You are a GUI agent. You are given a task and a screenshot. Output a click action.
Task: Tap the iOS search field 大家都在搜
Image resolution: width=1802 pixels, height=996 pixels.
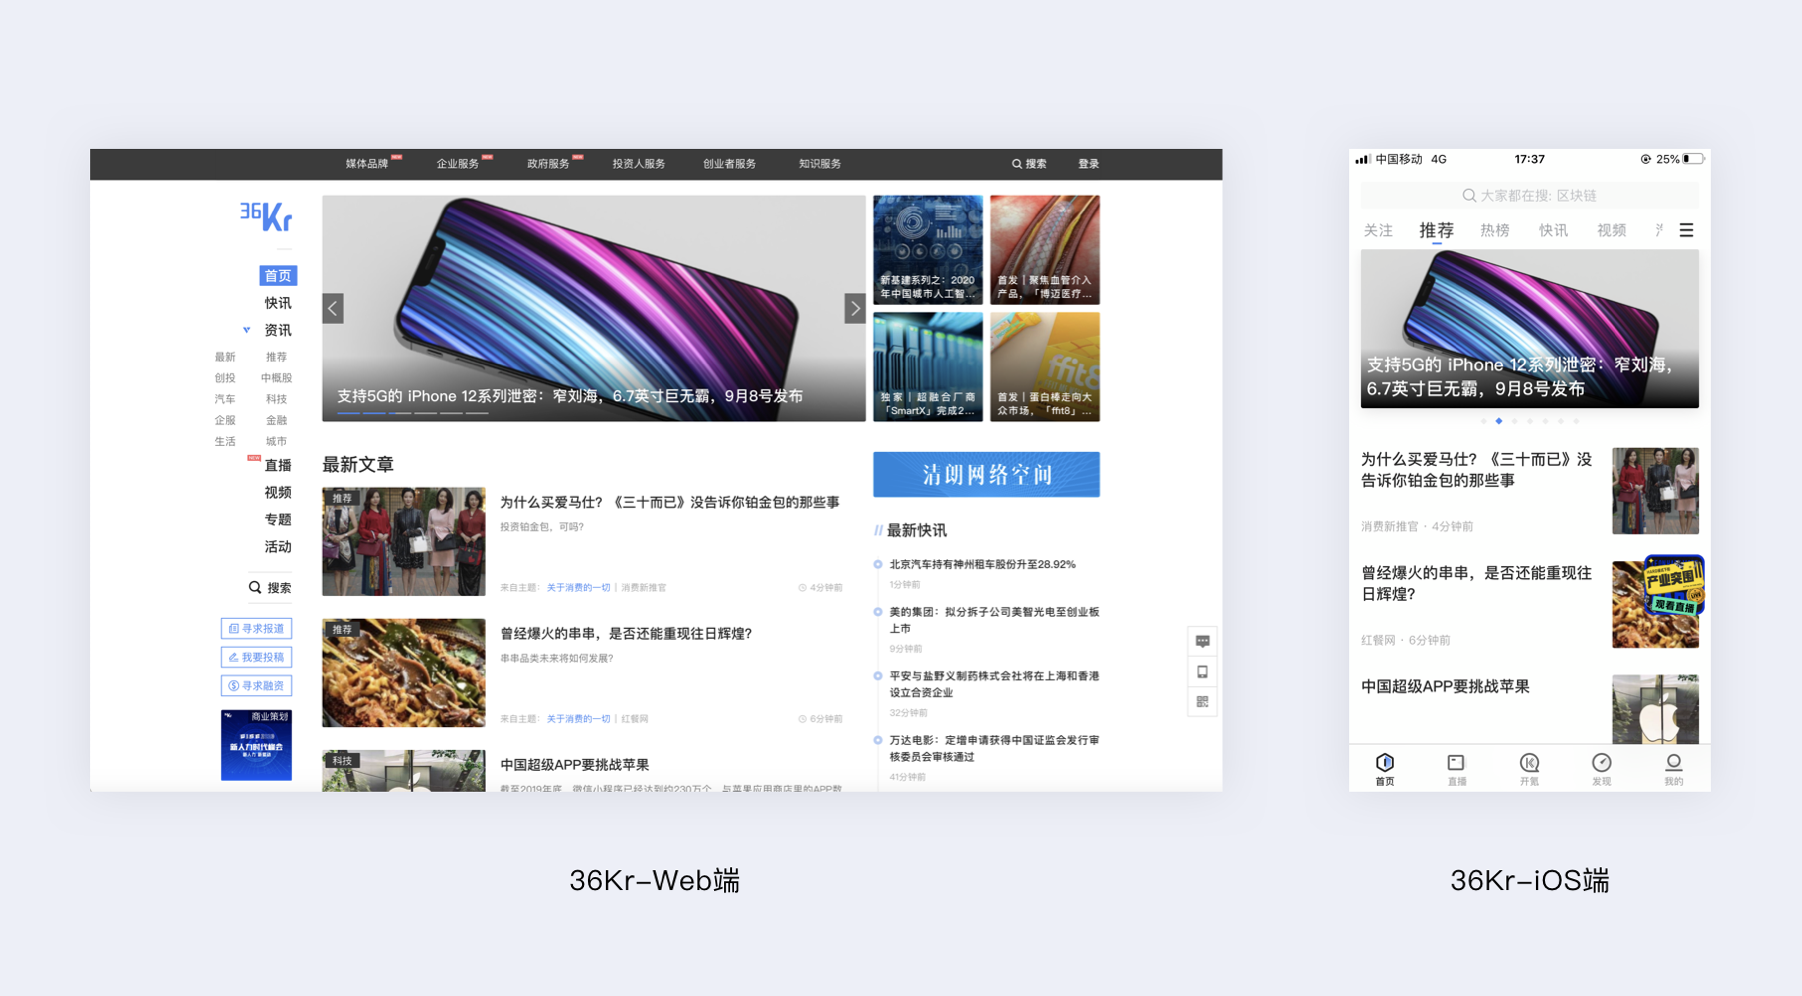[x=1529, y=196]
